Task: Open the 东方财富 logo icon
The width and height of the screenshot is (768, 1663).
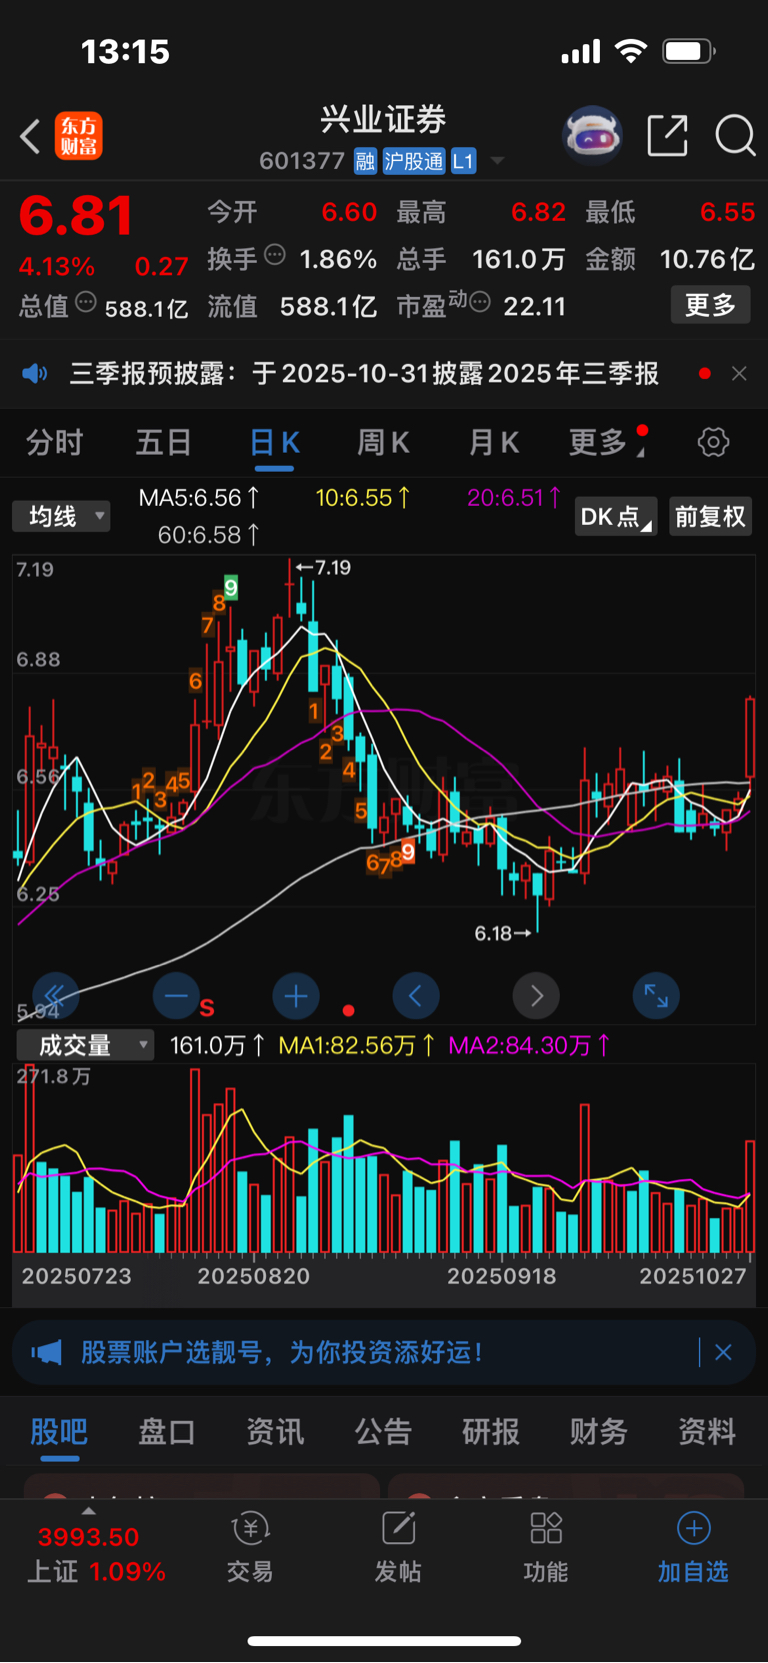Action: (79, 136)
